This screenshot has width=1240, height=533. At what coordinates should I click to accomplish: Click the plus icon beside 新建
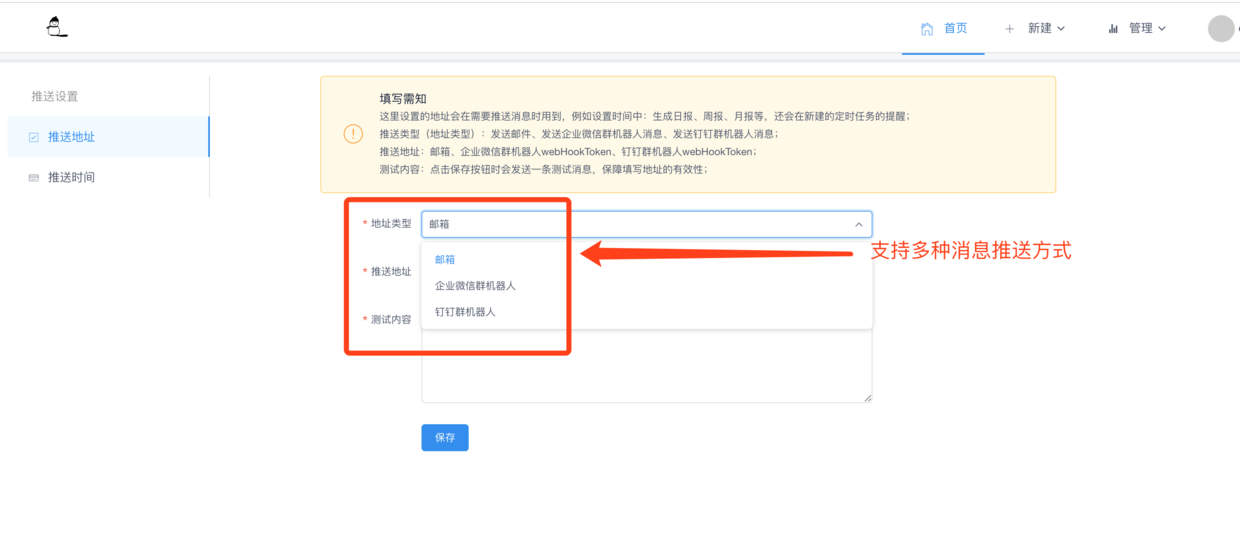[x=1009, y=29]
